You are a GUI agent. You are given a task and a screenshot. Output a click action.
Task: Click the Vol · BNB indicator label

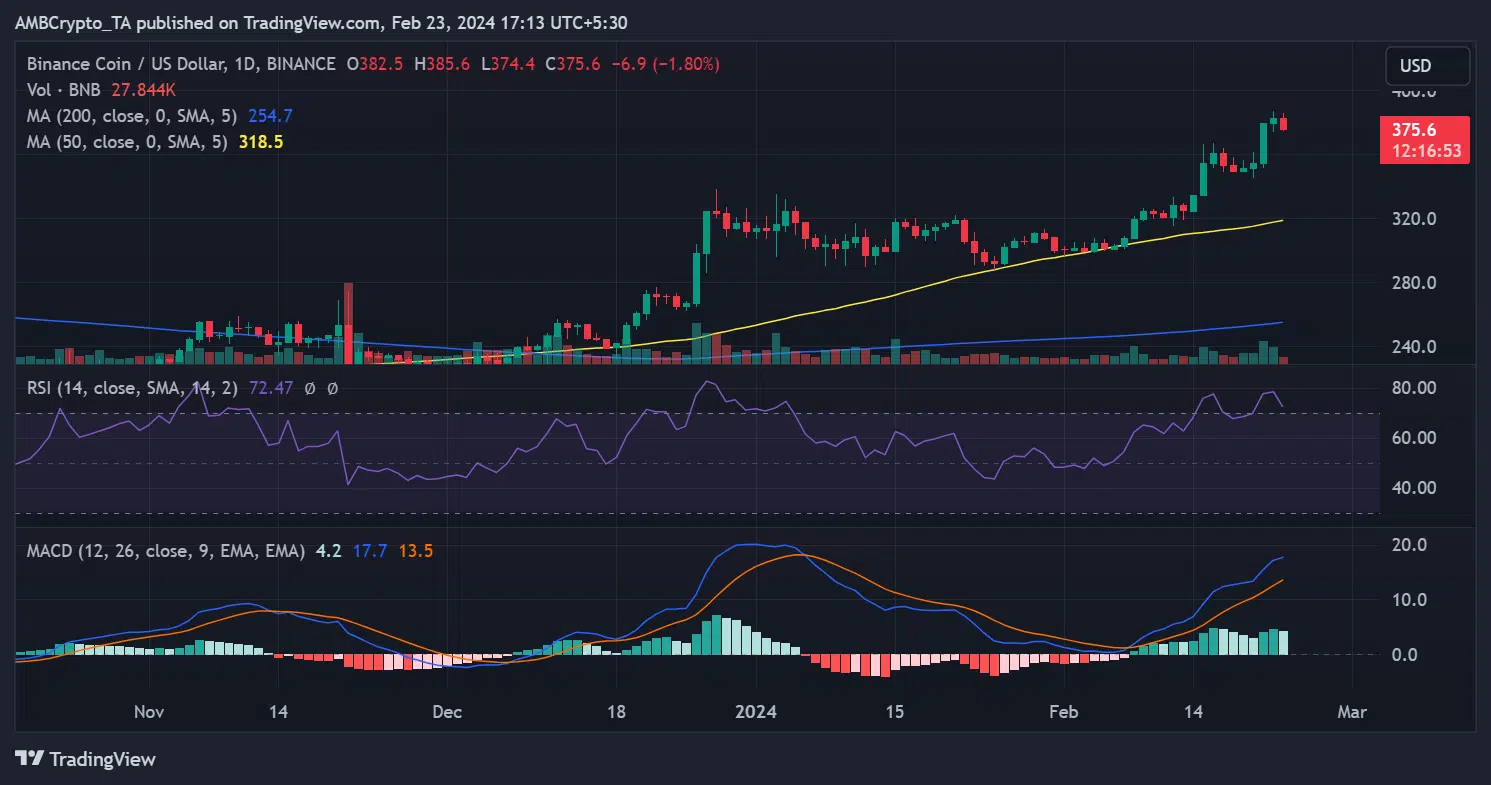64,90
